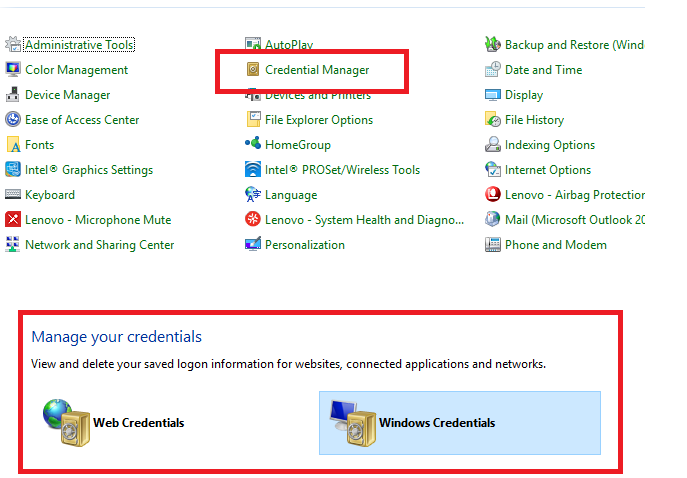Open Lenovo - System Health and Diagnostics link
Image resolution: width=687 pixels, height=478 pixels.
coord(365,220)
